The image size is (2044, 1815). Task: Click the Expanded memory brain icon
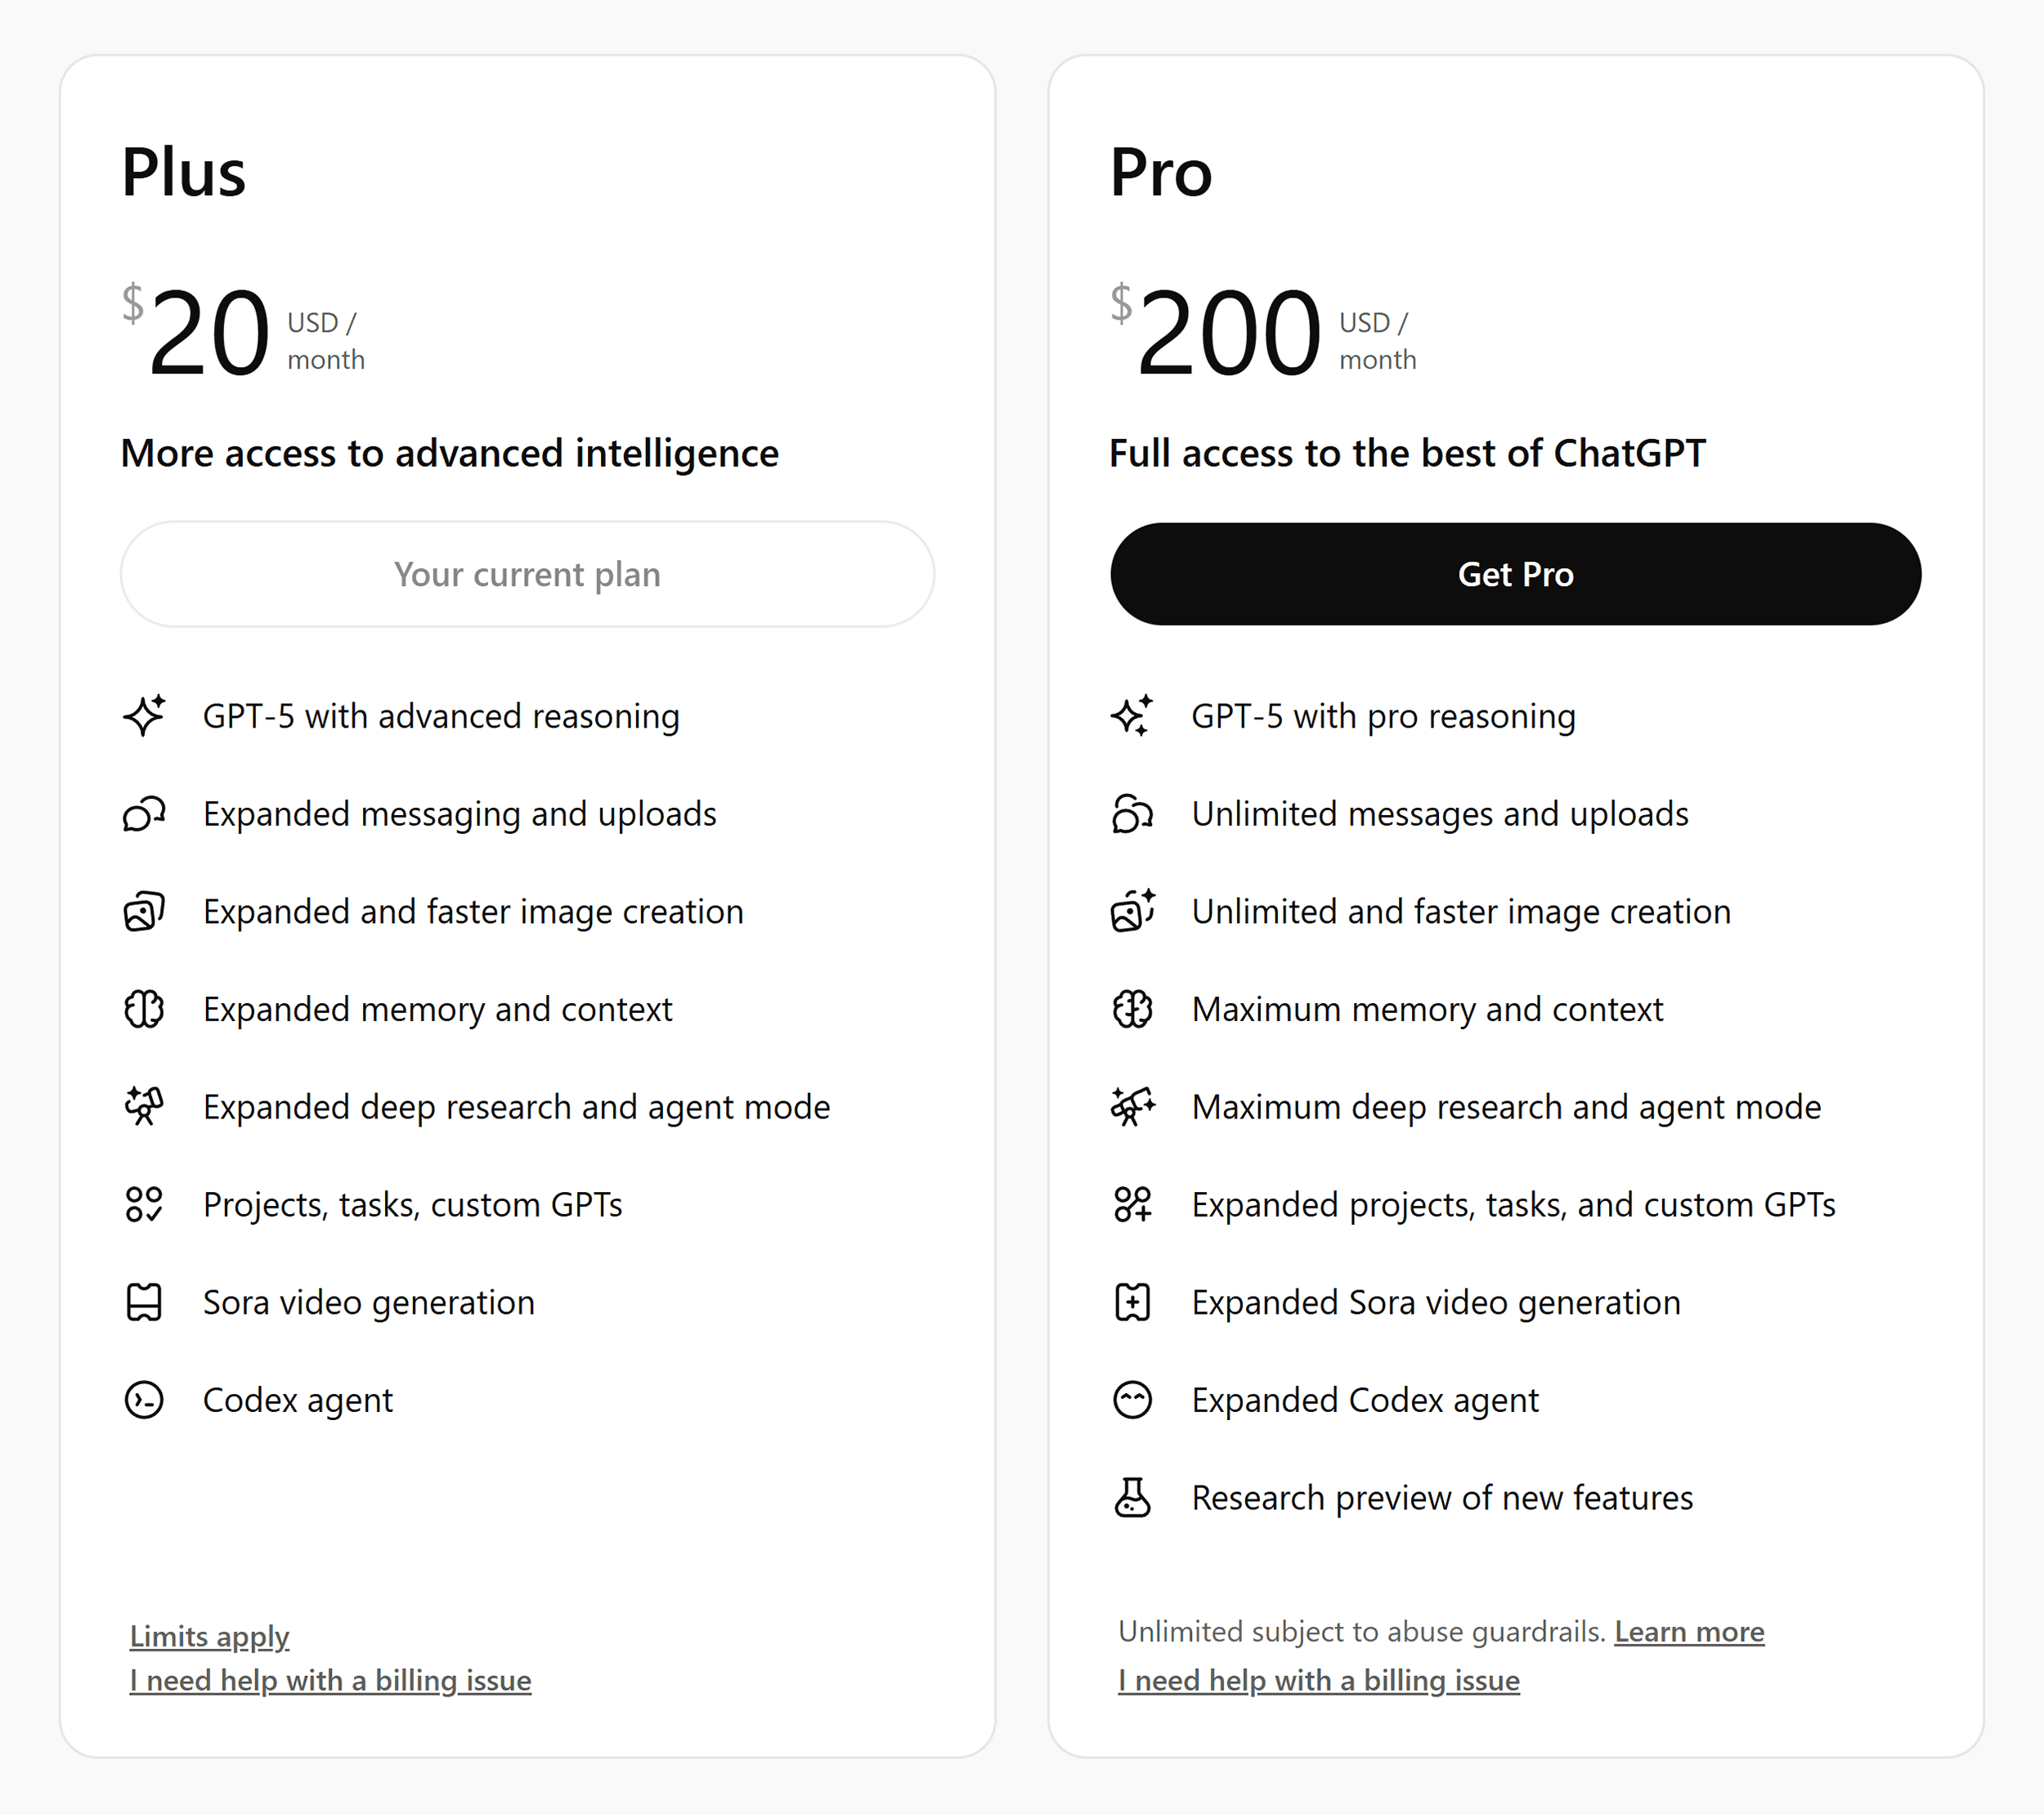tap(144, 1009)
